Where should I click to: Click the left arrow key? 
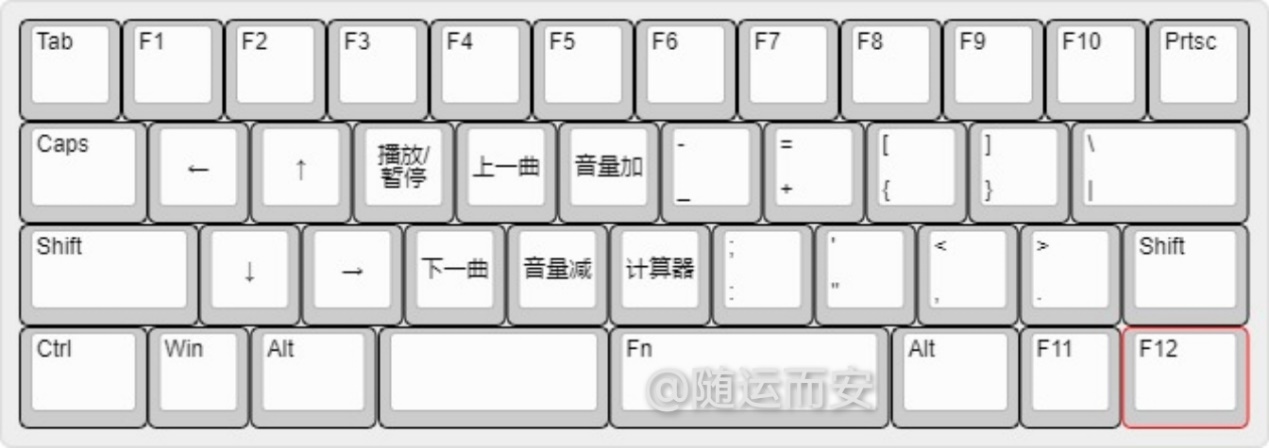[x=198, y=172]
